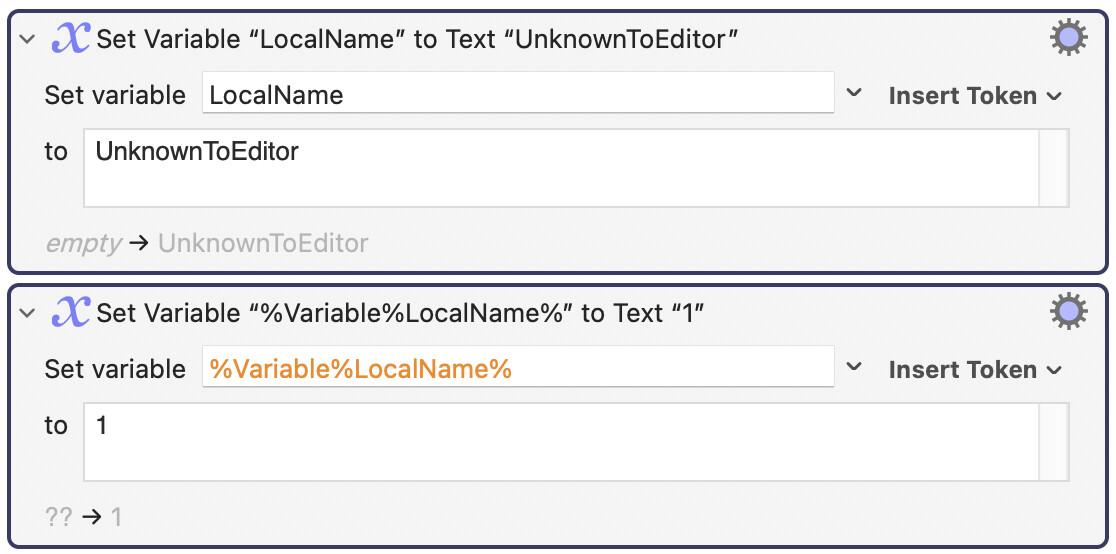This screenshot has height=554, width=1116.
Task: Open the variable chooser dropdown beside %Variable%LocalName%
Action: point(854,368)
